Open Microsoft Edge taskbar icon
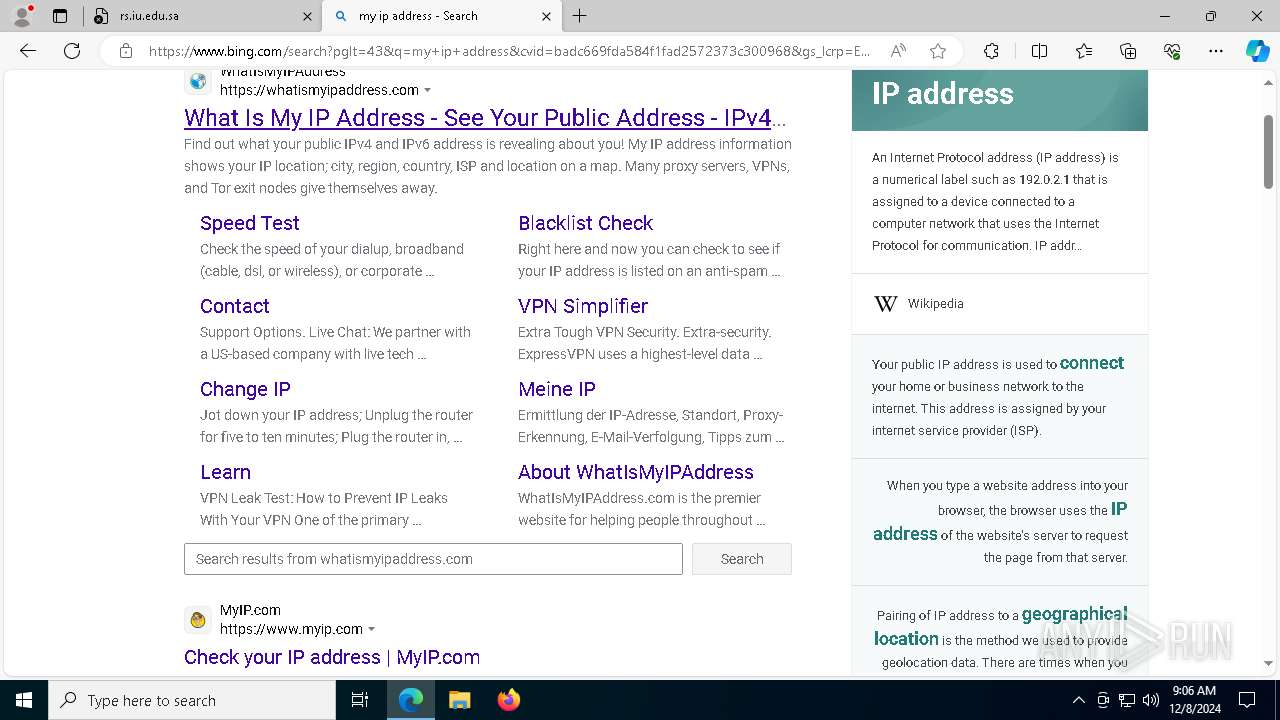This screenshot has width=1280, height=720. pos(411,700)
